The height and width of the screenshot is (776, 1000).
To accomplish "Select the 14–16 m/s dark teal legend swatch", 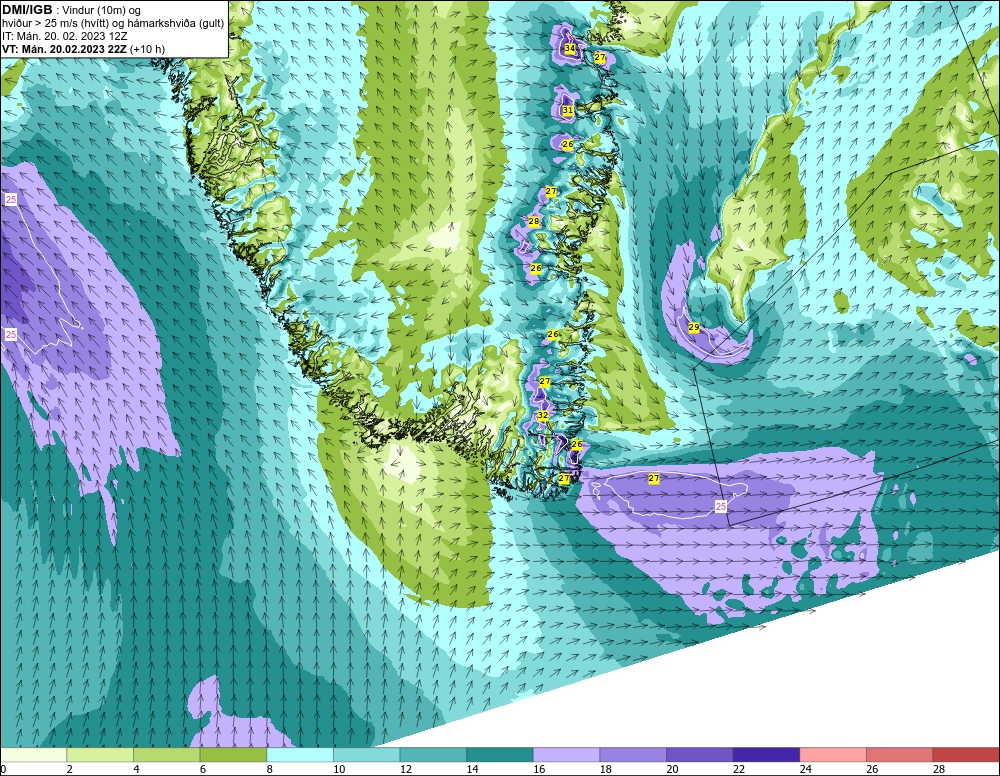I will [x=500, y=755].
